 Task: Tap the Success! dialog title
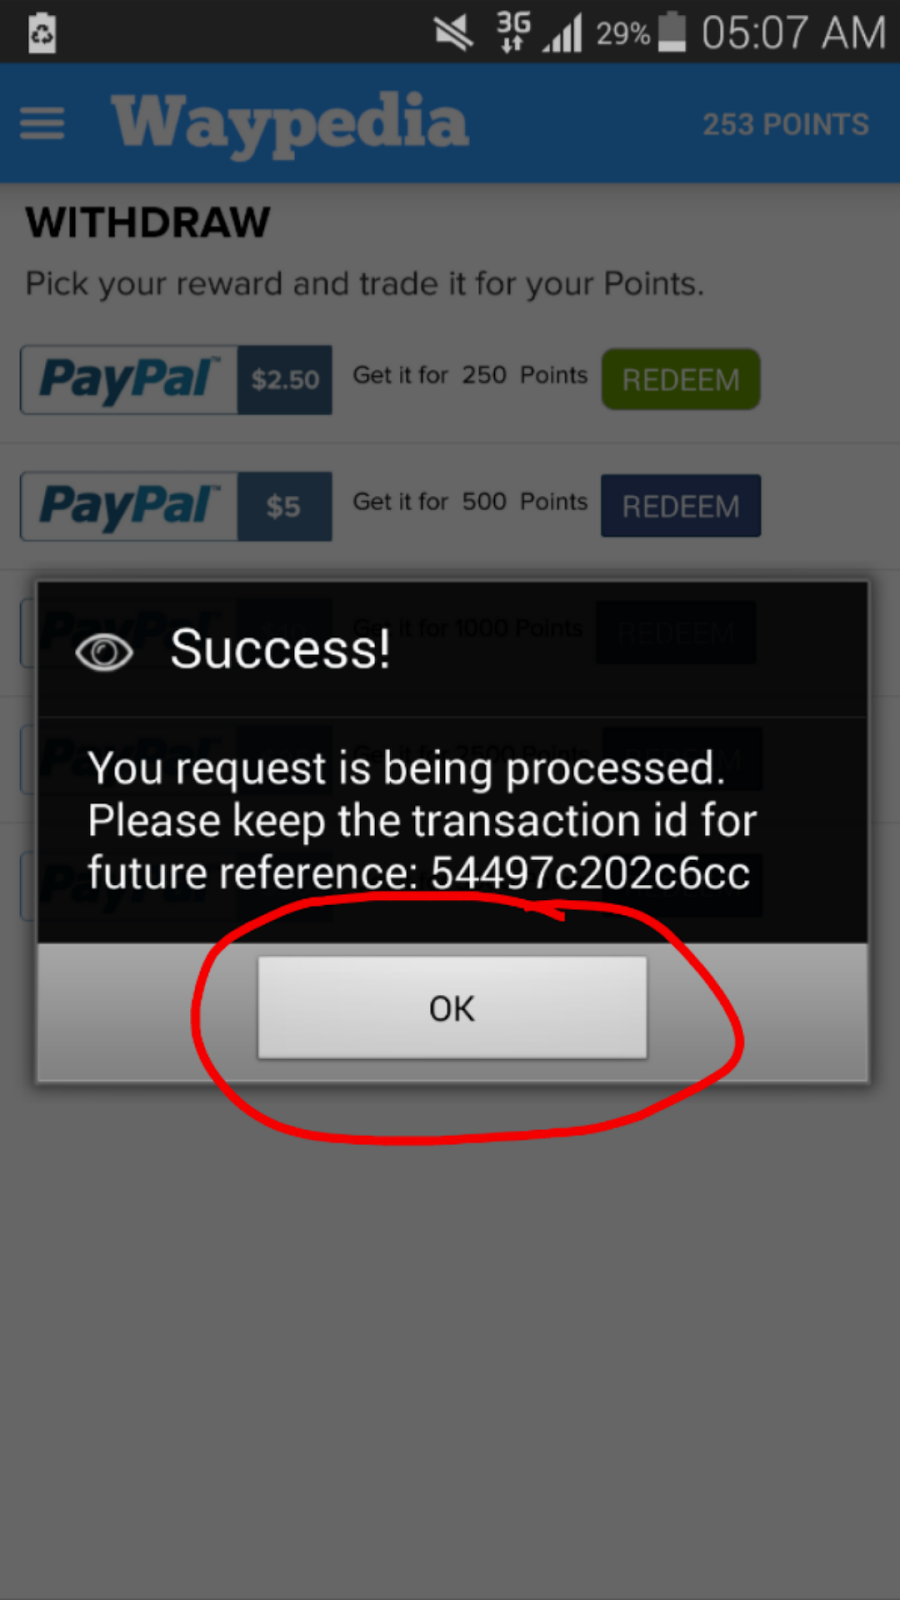(280, 650)
